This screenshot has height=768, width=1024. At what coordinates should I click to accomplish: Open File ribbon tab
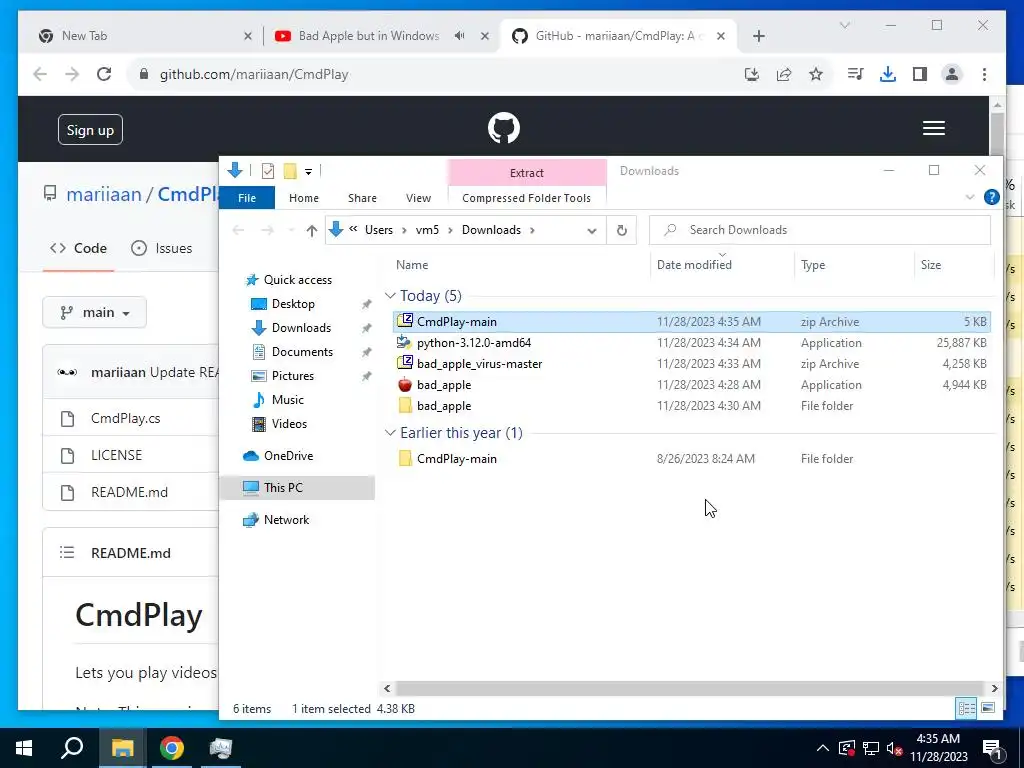247,198
